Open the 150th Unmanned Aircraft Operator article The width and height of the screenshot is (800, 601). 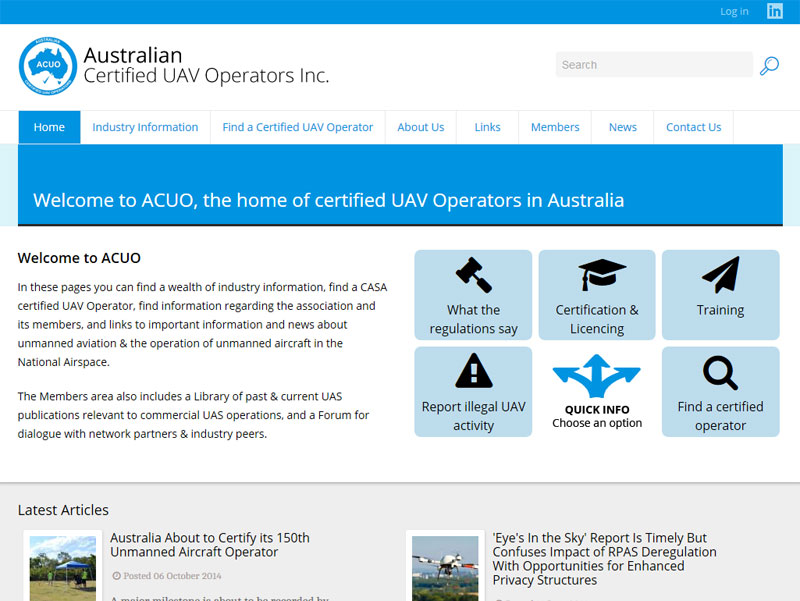point(210,545)
